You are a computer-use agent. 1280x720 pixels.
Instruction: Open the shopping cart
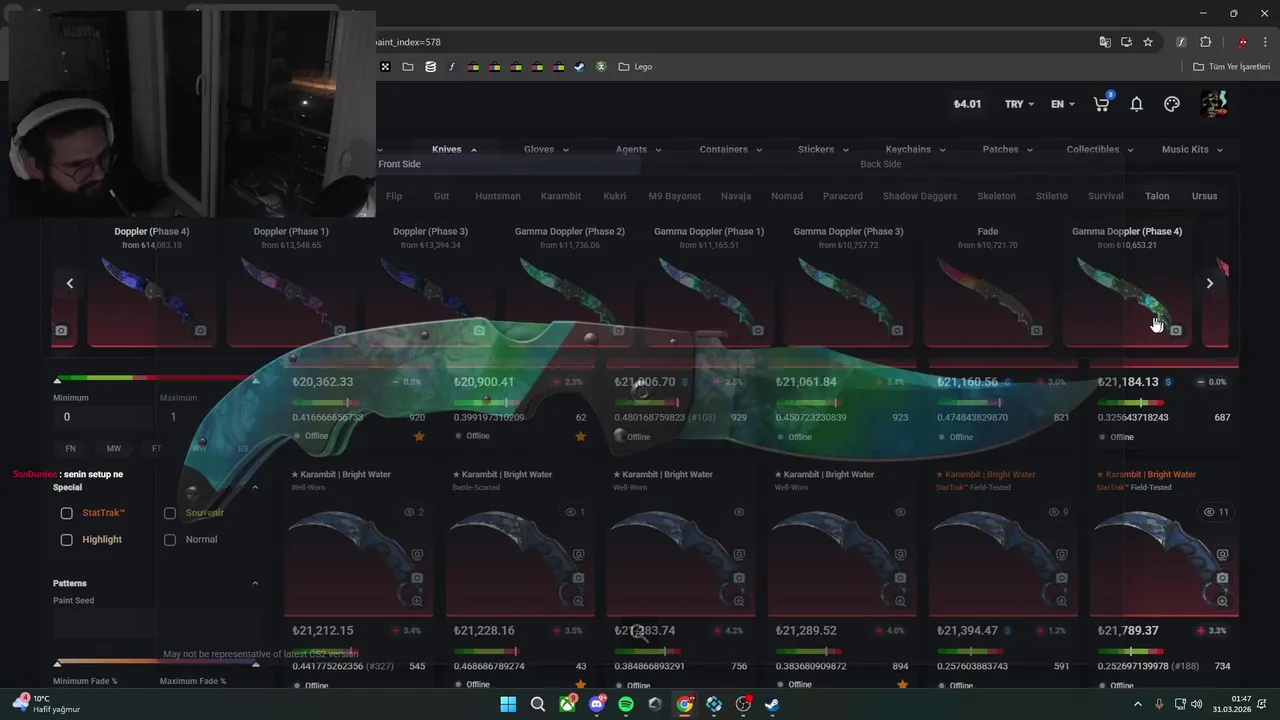[1103, 104]
